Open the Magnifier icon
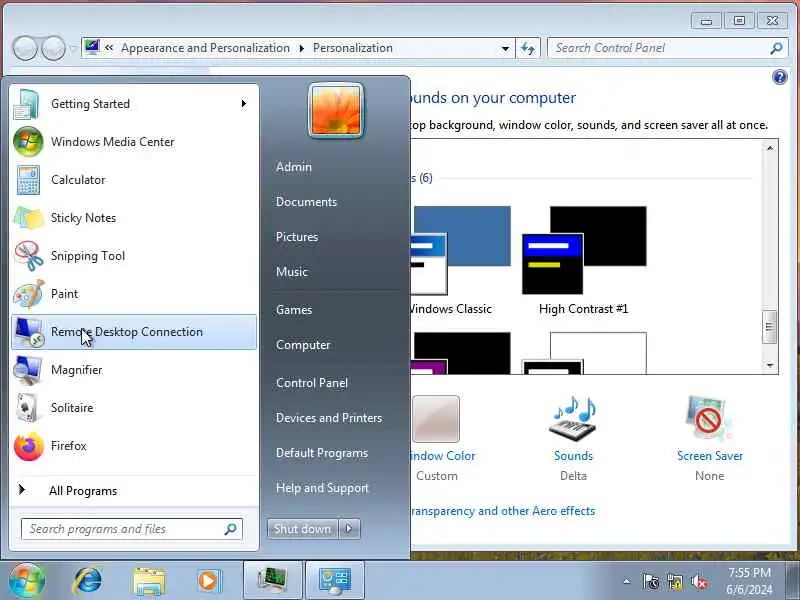Image resolution: width=800 pixels, height=600 pixels. (x=28, y=370)
